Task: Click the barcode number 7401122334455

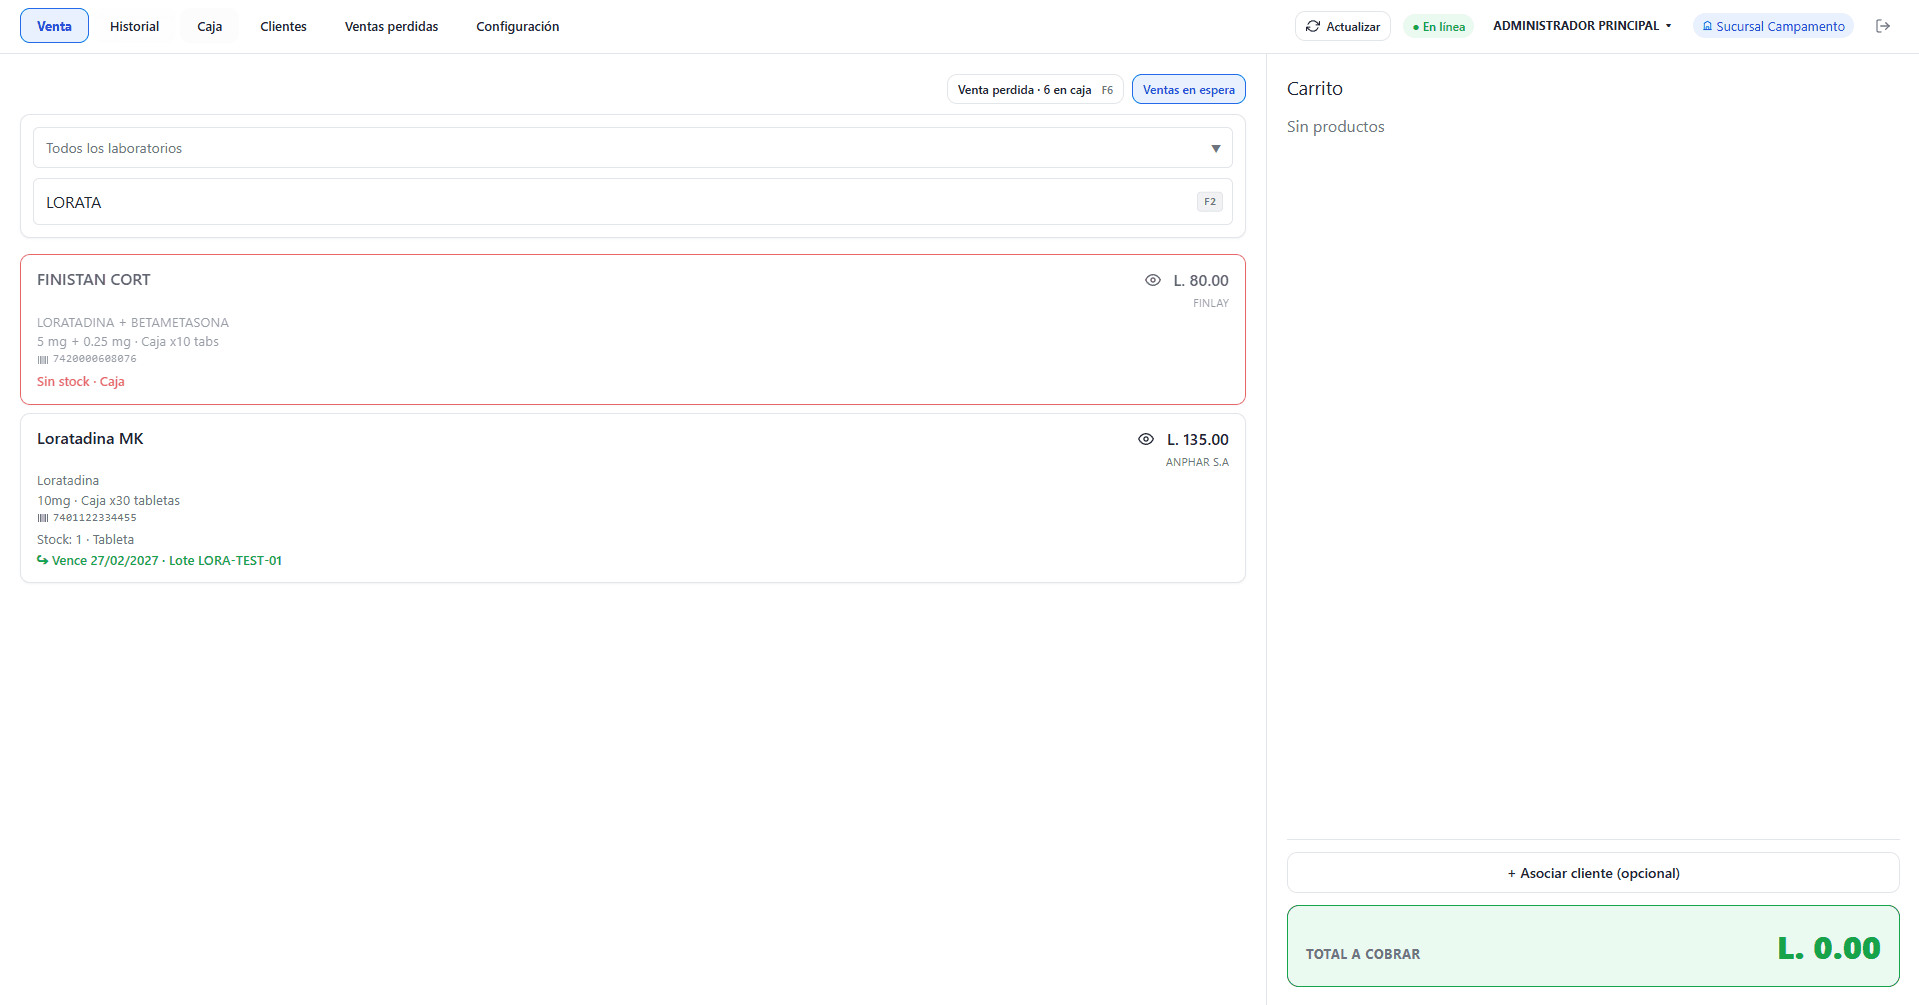Action: click(95, 518)
